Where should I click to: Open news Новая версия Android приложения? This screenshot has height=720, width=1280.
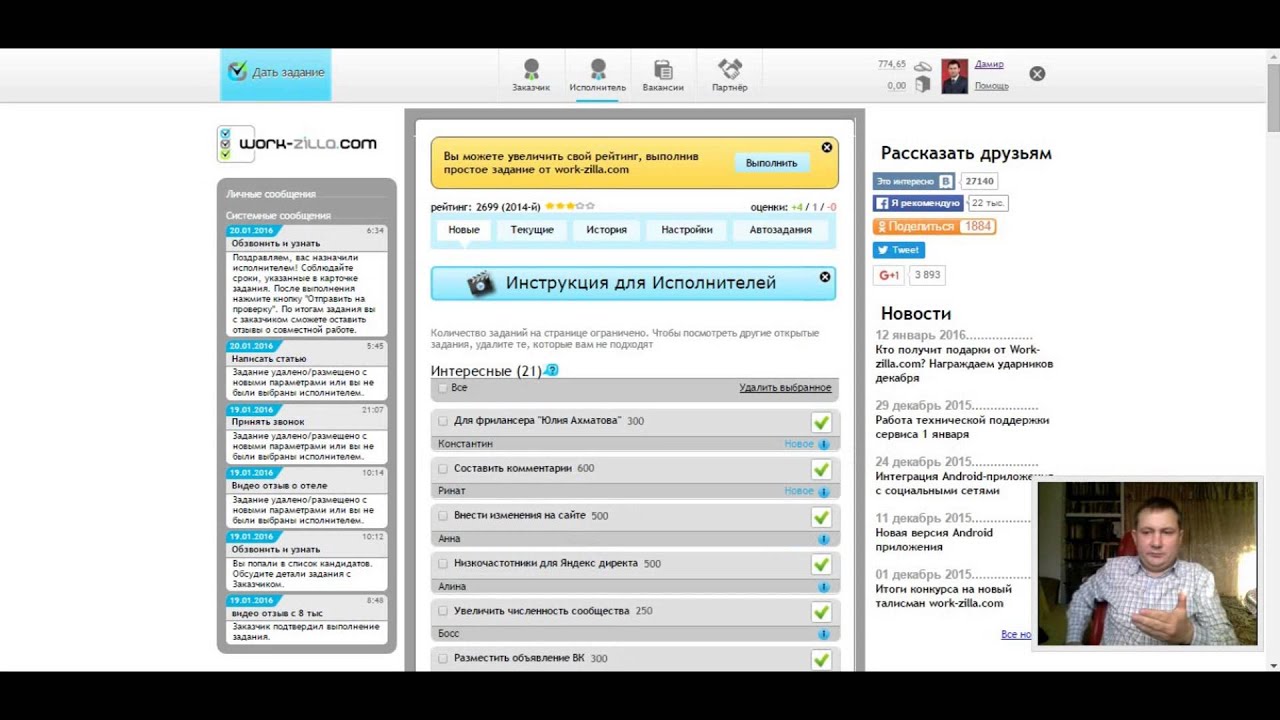click(x=934, y=540)
